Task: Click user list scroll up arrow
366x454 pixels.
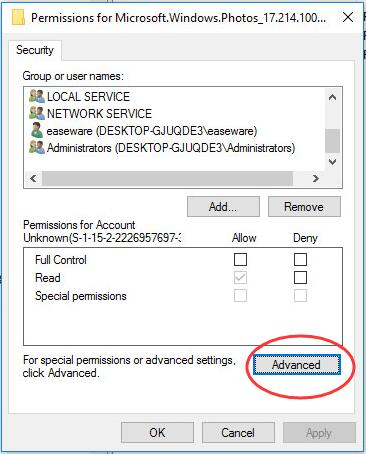Action: point(332,97)
